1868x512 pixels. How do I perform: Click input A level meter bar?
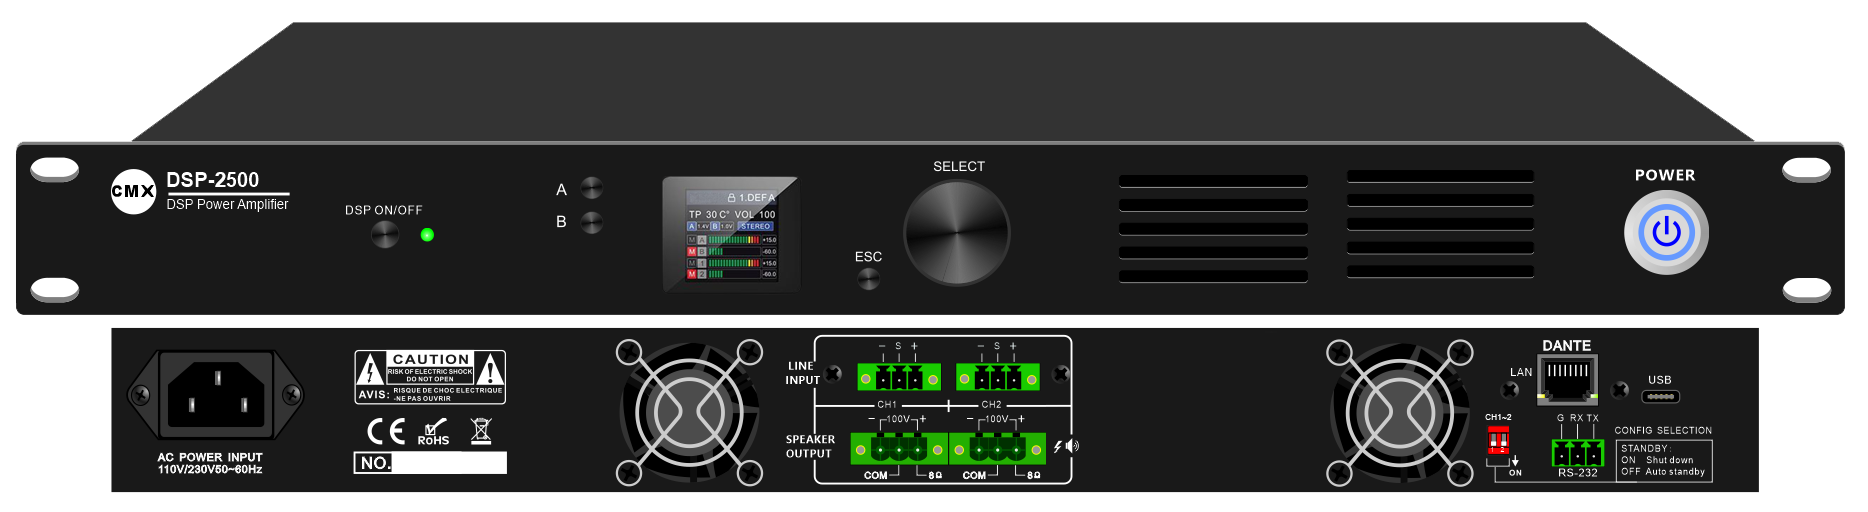tap(734, 240)
